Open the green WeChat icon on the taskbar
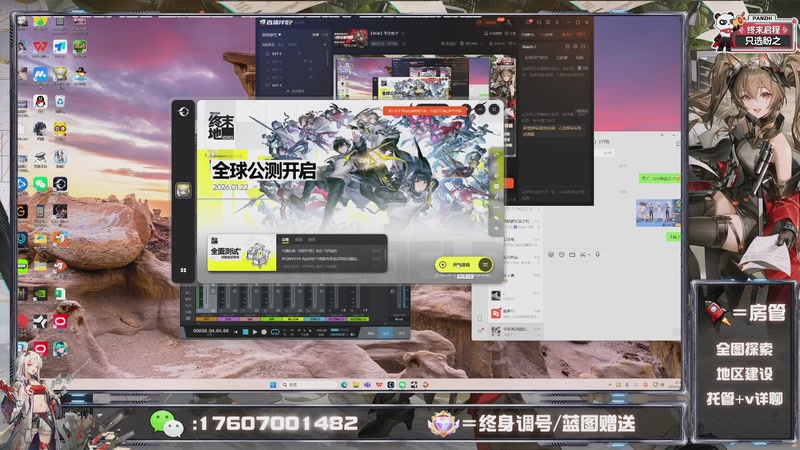This screenshot has height=450, width=800. click(x=403, y=385)
